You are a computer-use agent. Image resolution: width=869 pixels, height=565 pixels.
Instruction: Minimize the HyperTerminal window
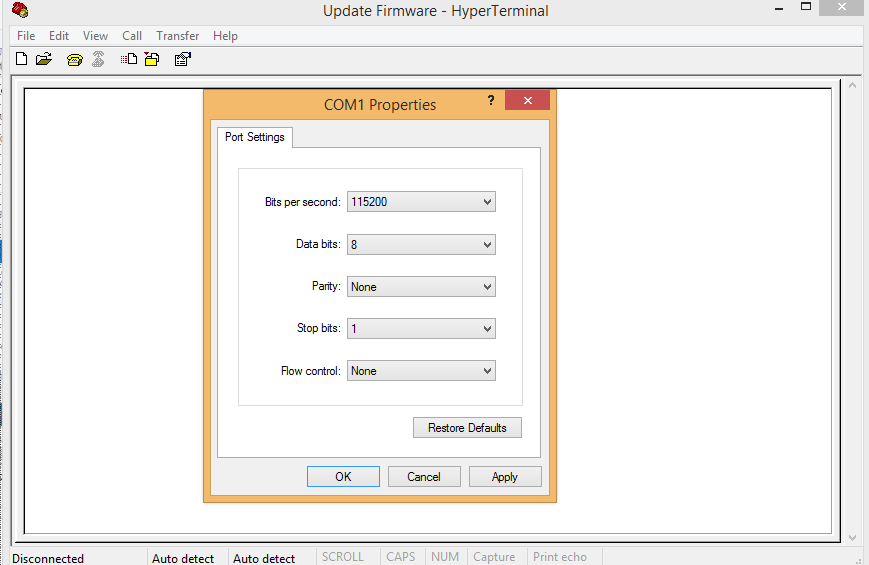[779, 8]
